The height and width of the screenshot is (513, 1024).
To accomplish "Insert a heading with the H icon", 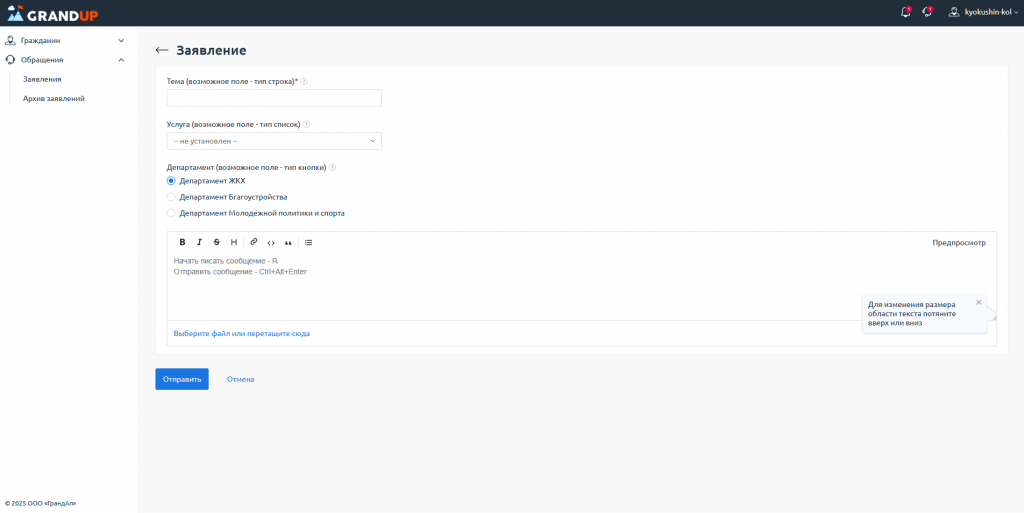I will [x=234, y=242].
